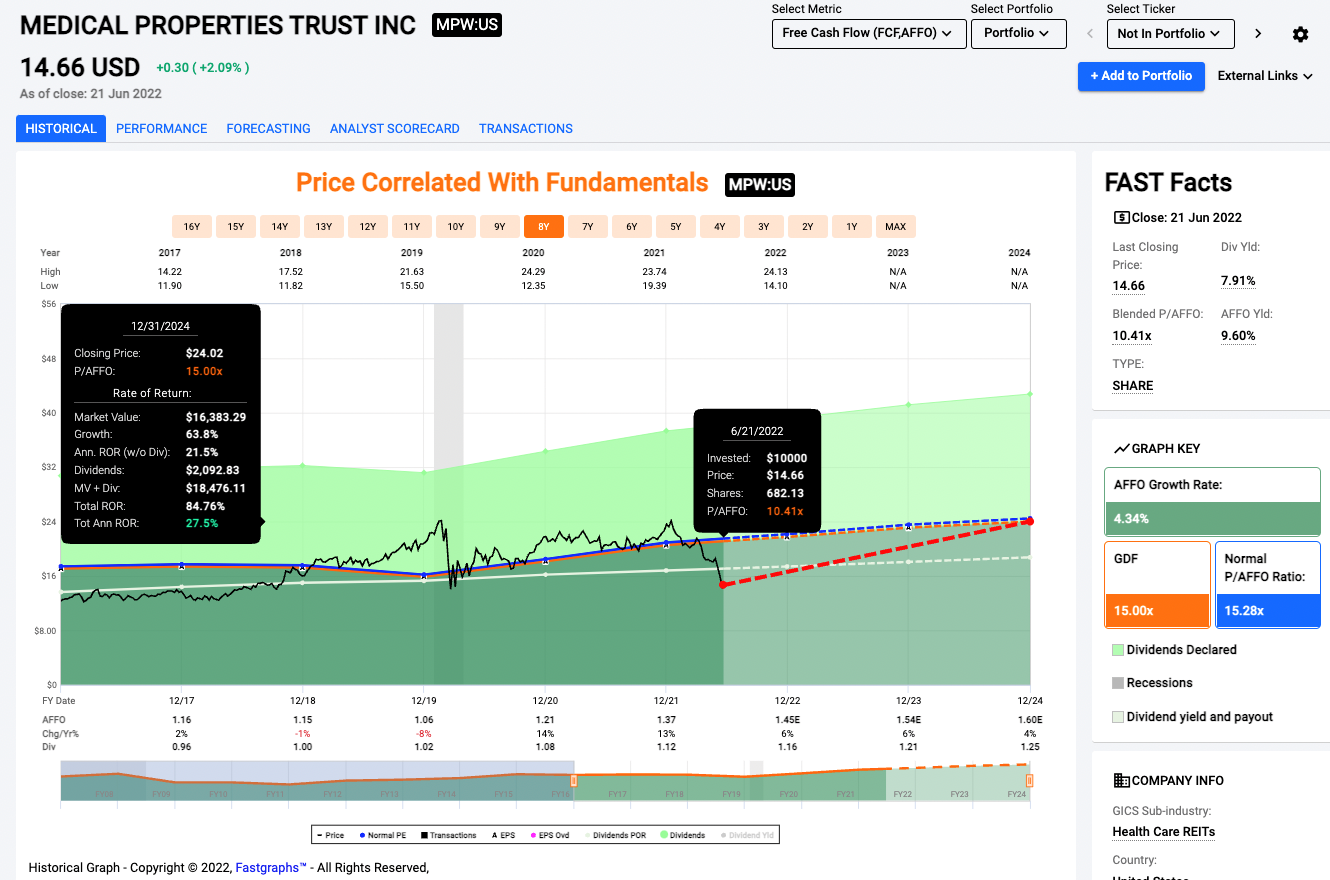Go to the previous ticker arrow
1330x880 pixels.
pos(1091,34)
